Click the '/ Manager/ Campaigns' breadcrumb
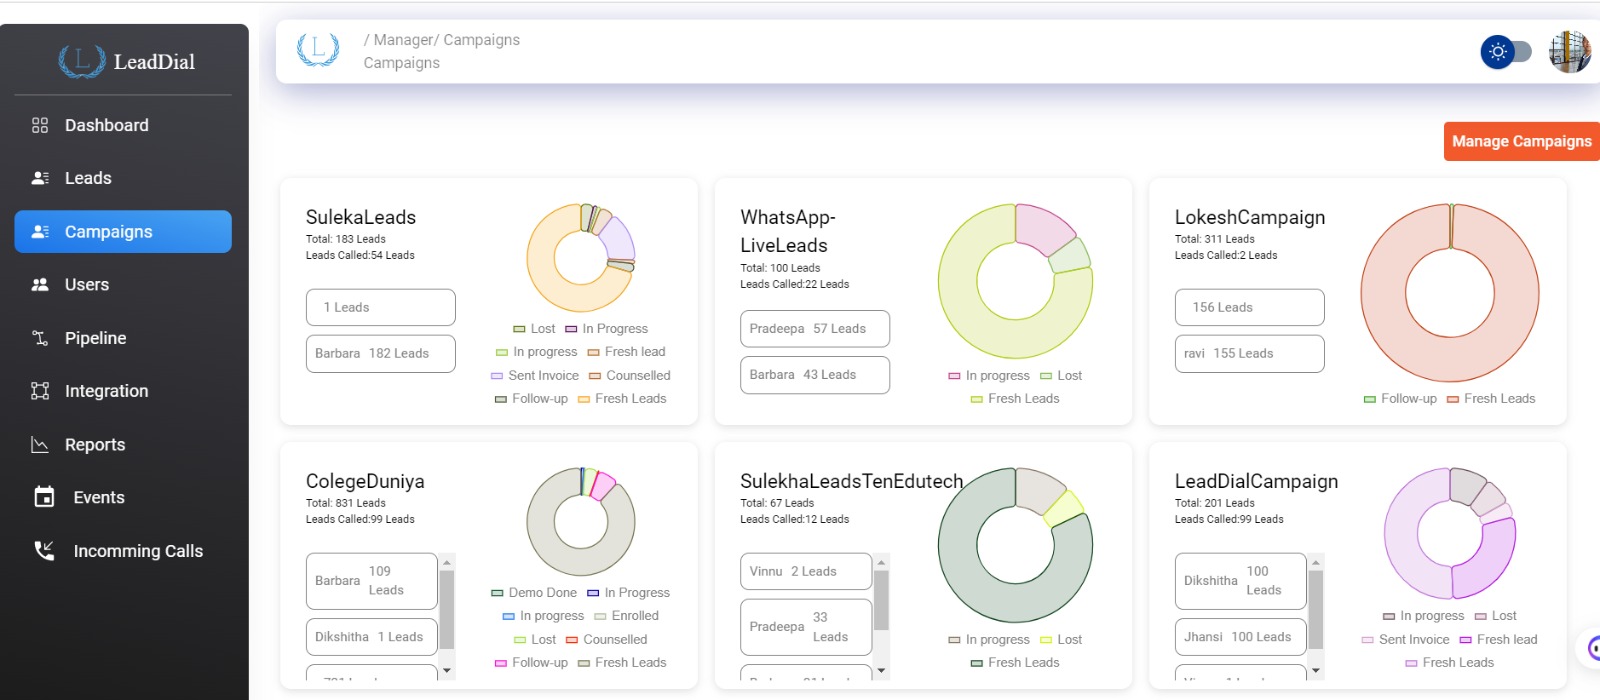Image resolution: width=1600 pixels, height=700 pixels. point(441,40)
